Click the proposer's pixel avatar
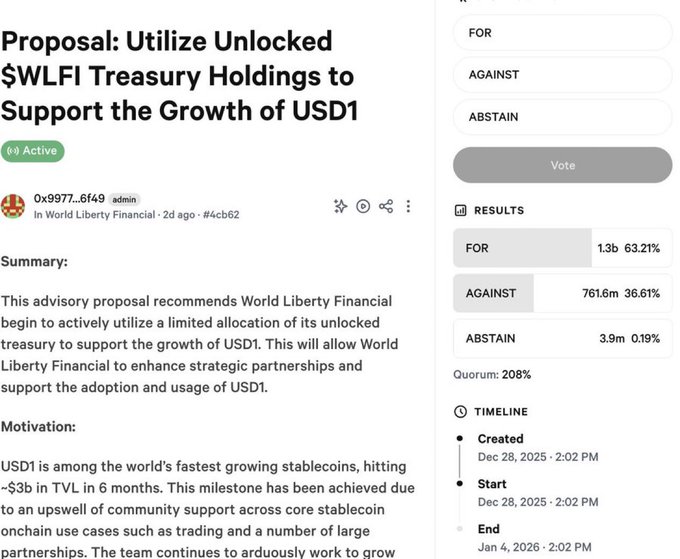680x559 pixels. tap(14, 206)
